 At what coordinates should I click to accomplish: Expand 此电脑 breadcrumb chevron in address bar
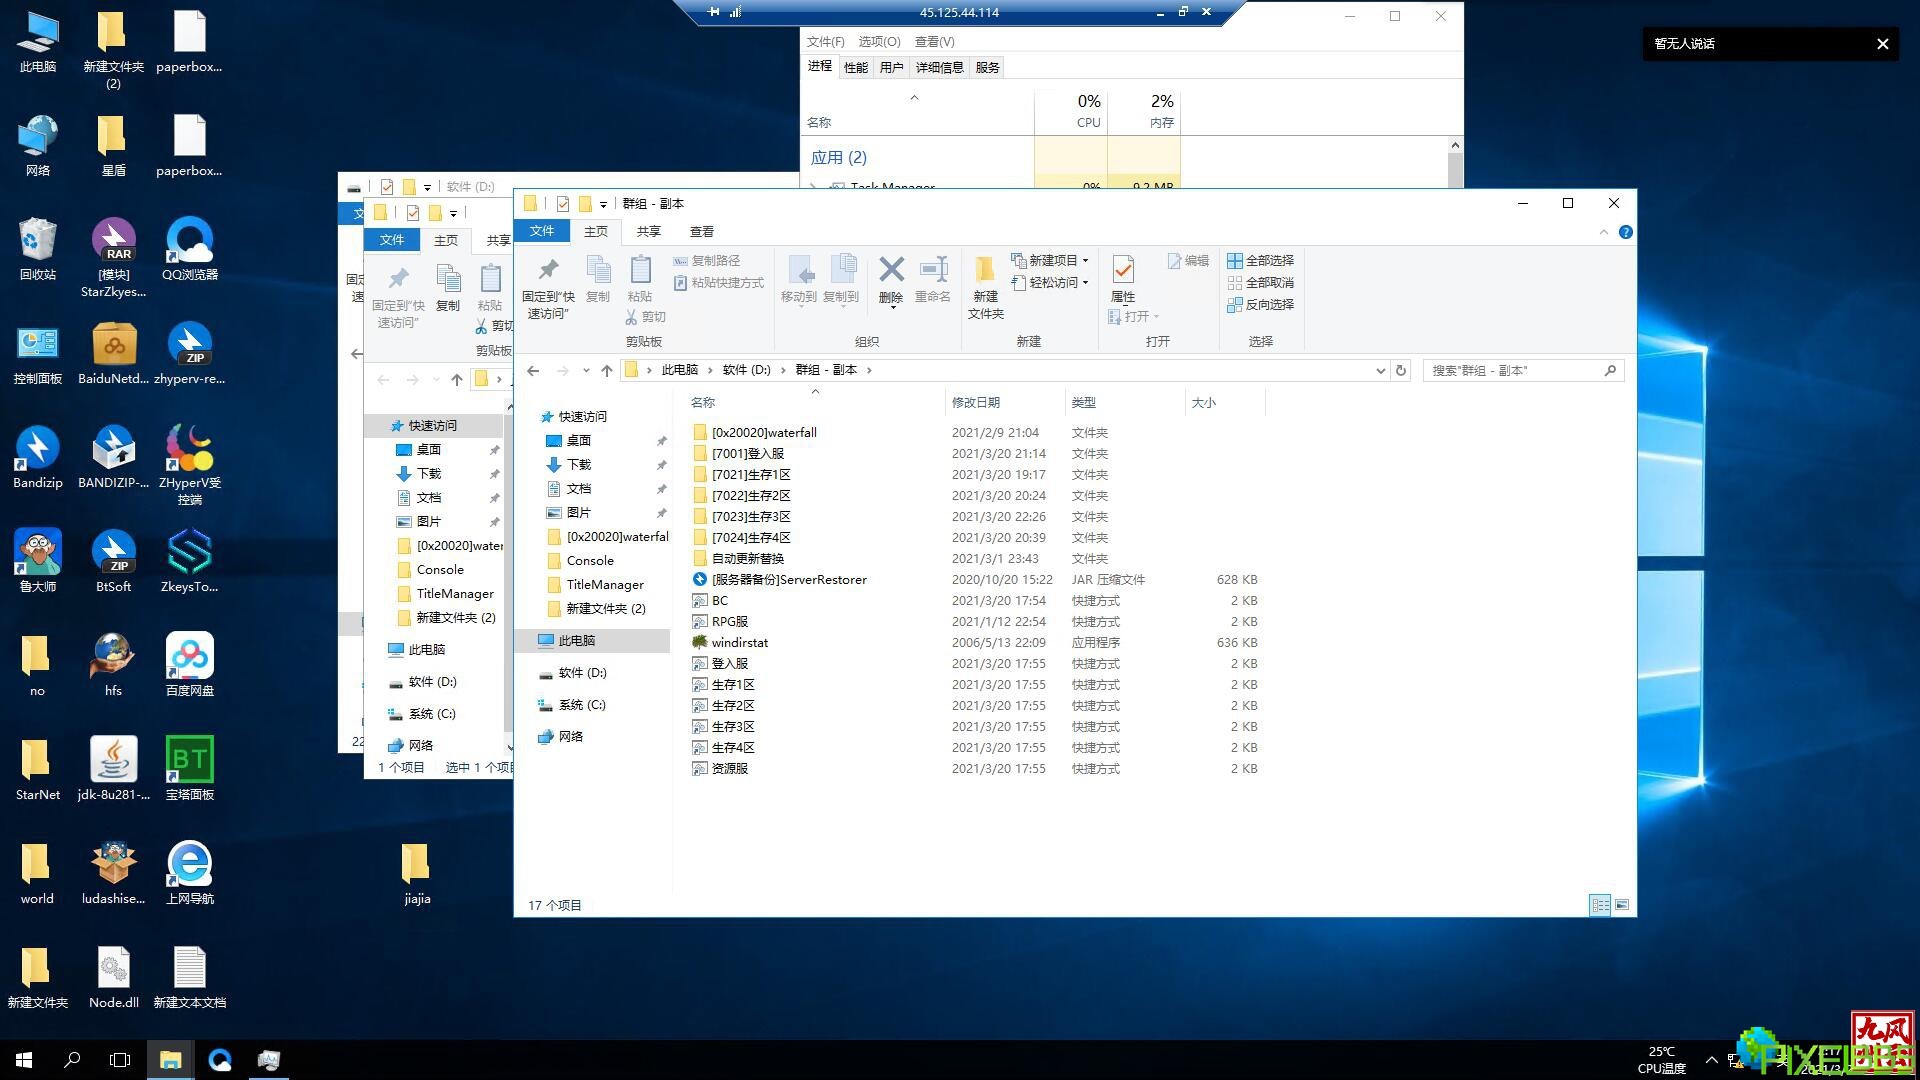[711, 370]
